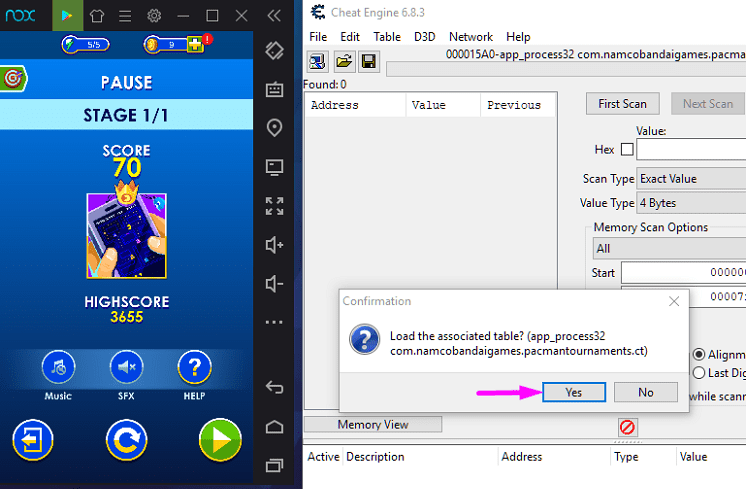Open Nox keyboard mapping icon
The width and height of the screenshot is (746, 489).
(x=275, y=89)
